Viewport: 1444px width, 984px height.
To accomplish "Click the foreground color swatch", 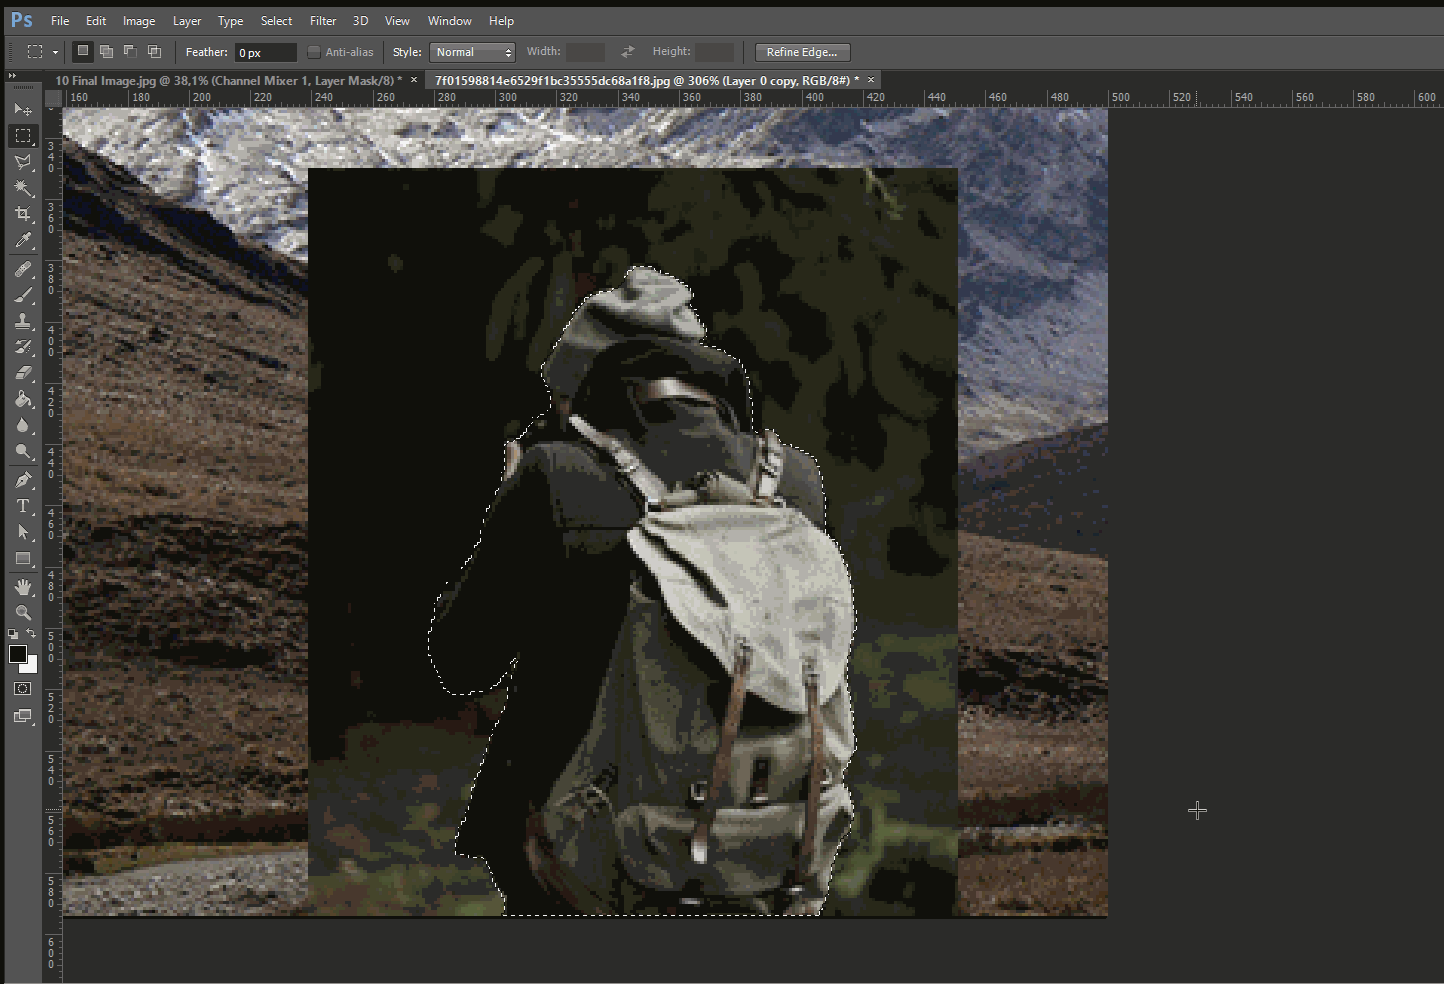I will (x=17, y=654).
